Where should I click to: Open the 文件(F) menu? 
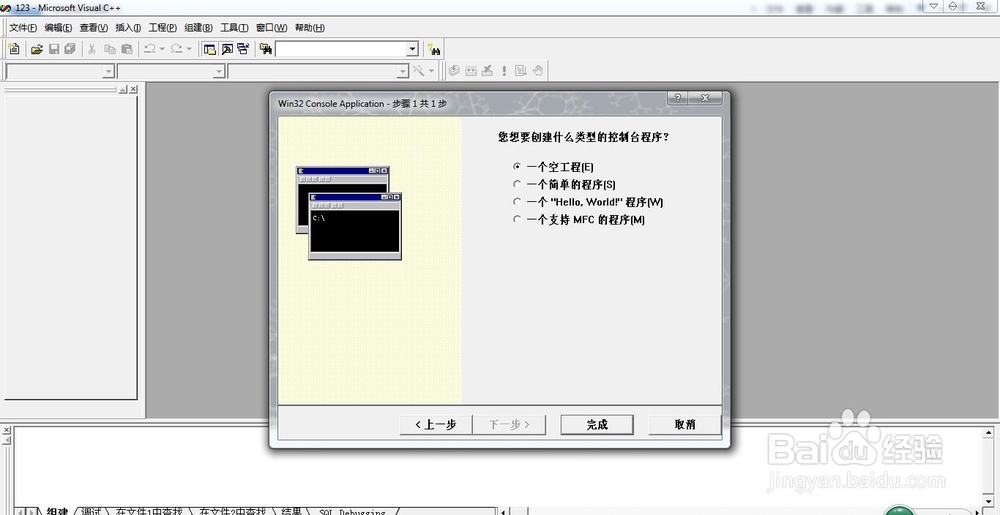[23, 27]
